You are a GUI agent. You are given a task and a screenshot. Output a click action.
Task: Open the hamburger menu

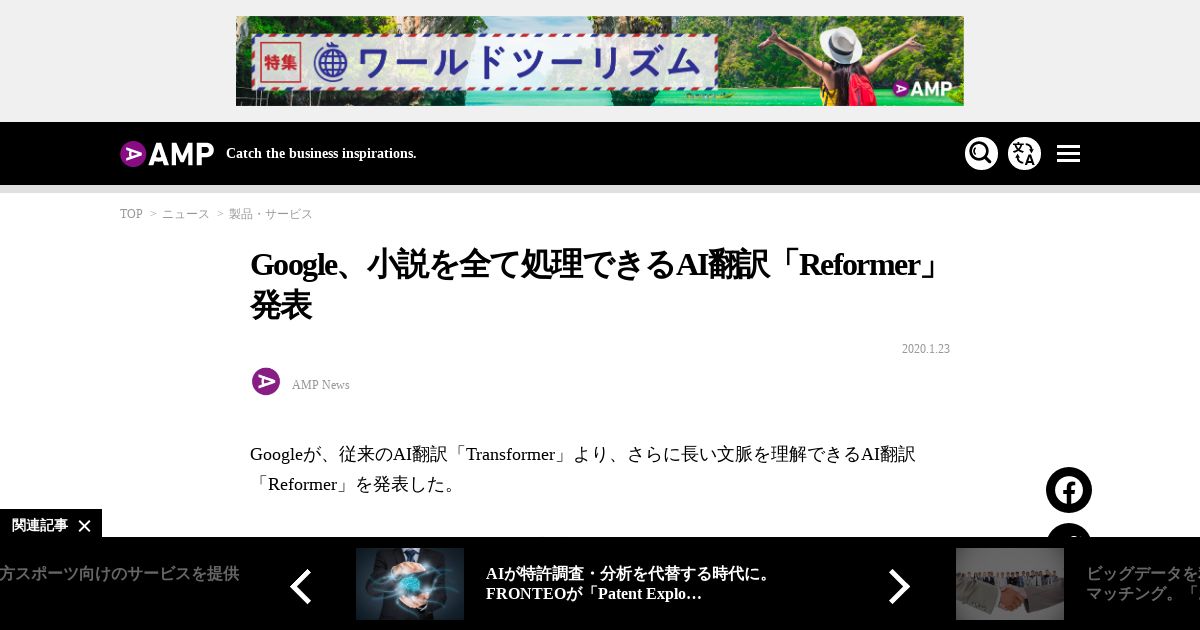click(x=1068, y=154)
